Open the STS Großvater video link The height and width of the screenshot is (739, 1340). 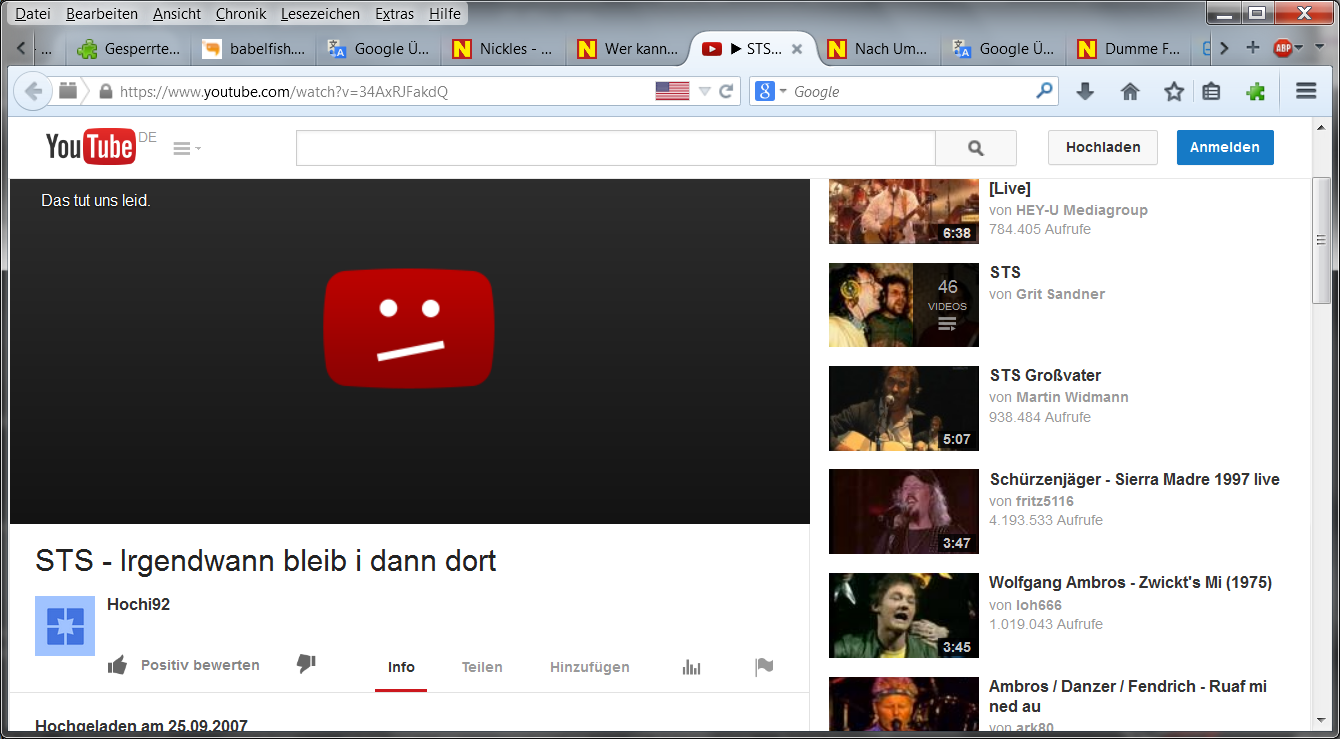[1045, 375]
